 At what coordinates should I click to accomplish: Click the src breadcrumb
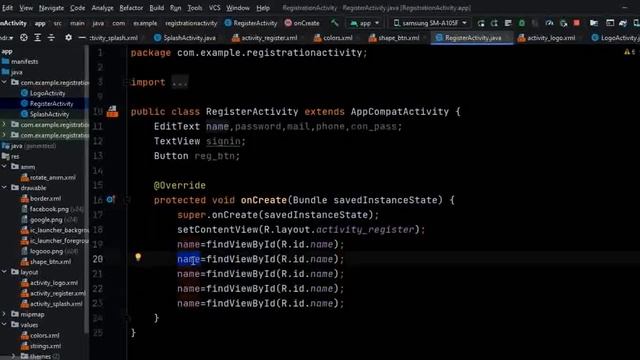click(x=58, y=23)
